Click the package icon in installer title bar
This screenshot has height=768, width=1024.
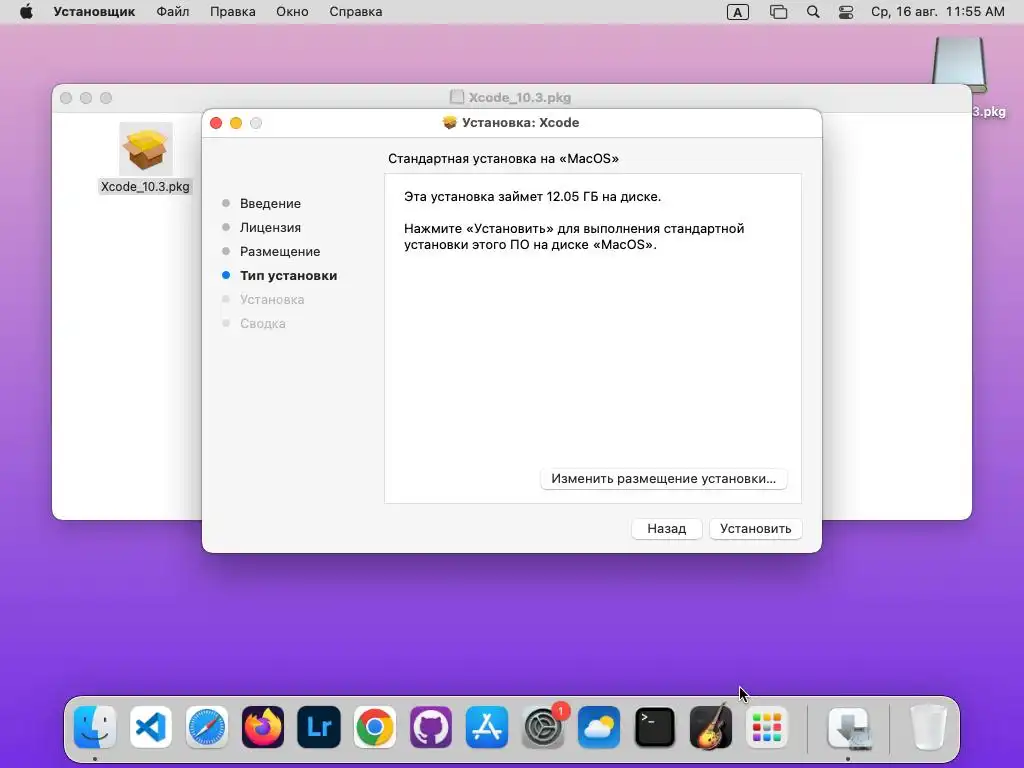click(x=449, y=123)
